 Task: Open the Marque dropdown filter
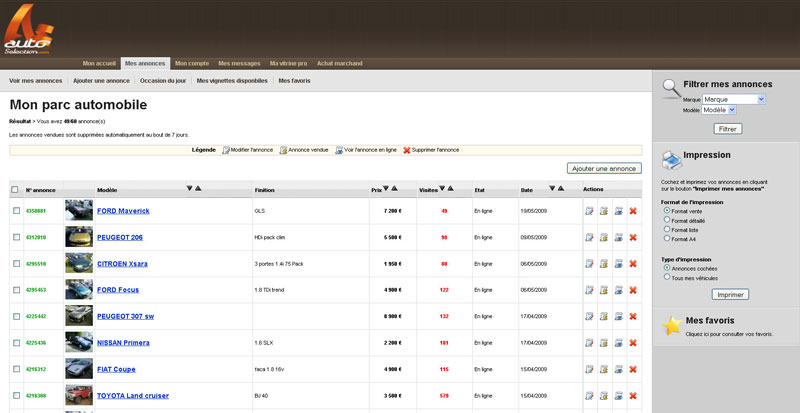pos(733,100)
